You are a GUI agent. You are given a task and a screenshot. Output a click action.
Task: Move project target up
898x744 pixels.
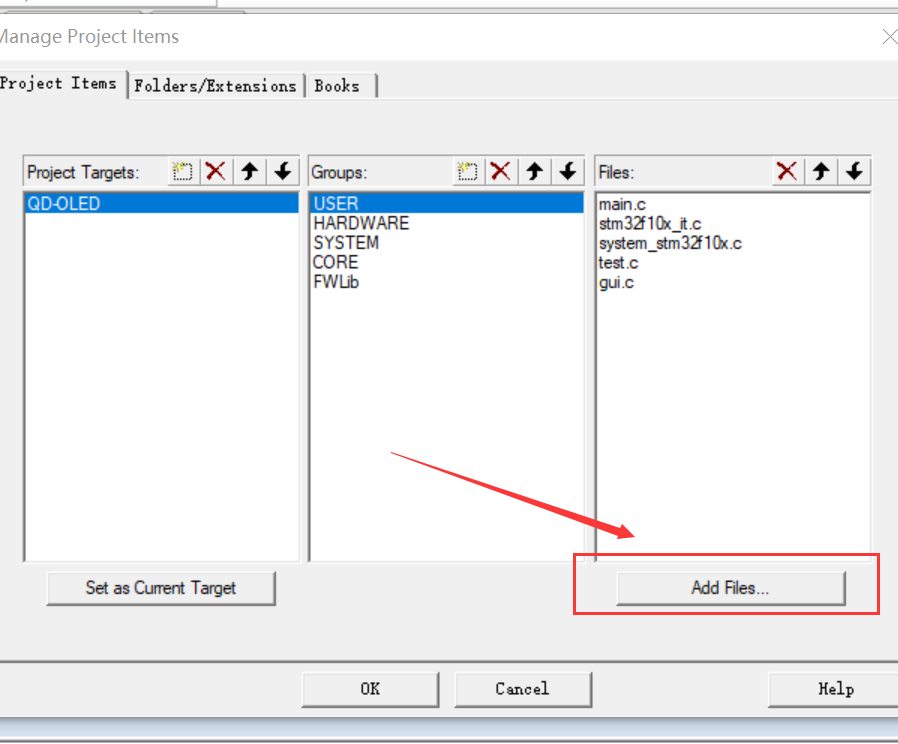[249, 171]
